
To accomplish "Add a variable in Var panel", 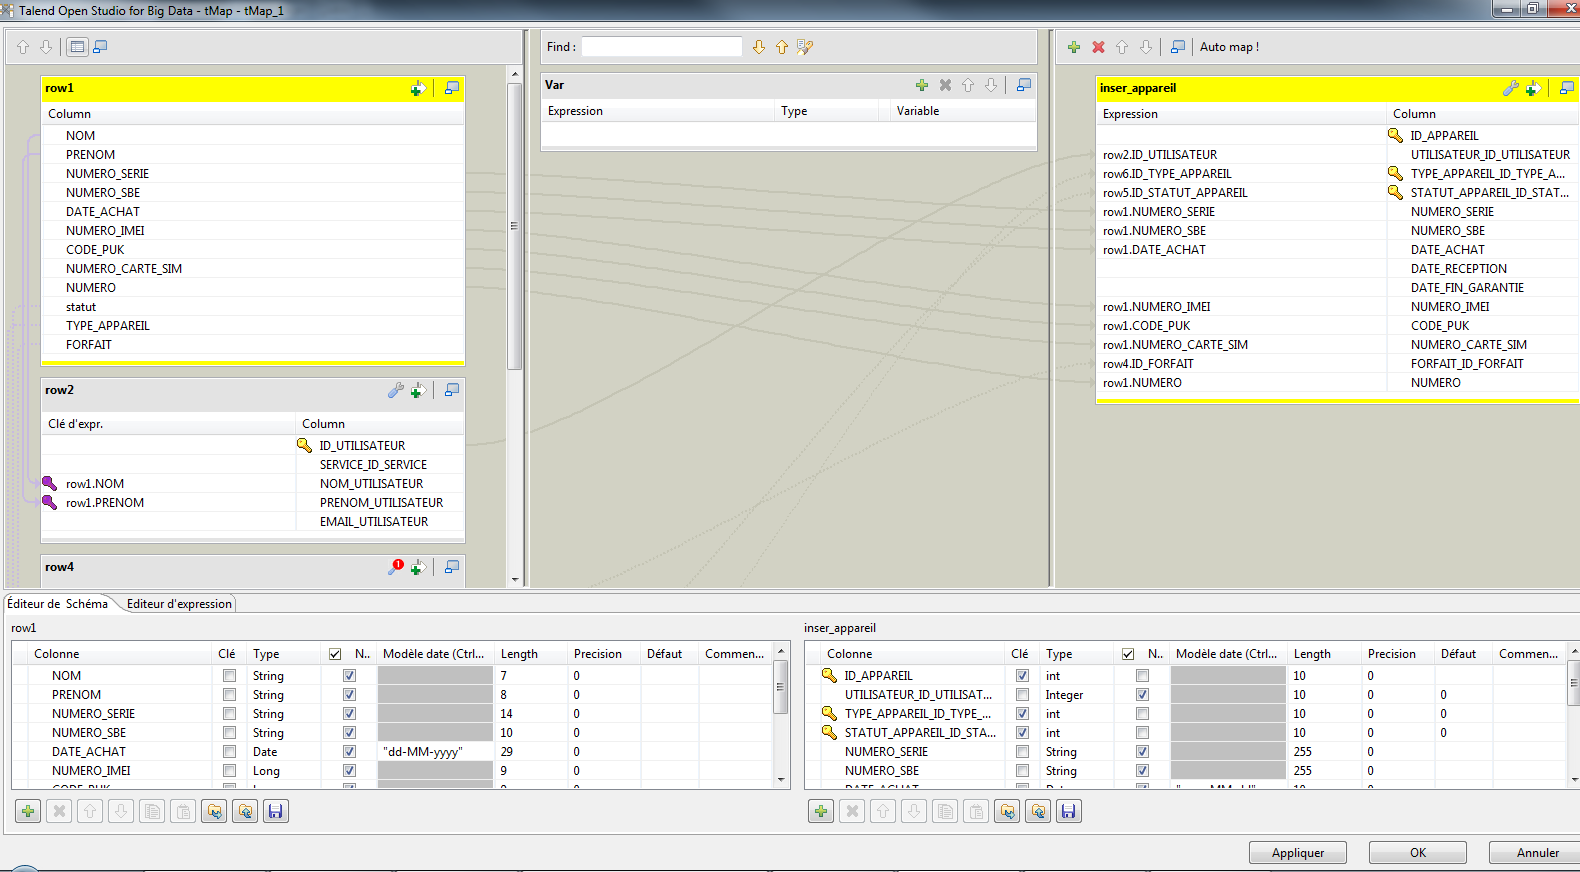I will click(922, 85).
